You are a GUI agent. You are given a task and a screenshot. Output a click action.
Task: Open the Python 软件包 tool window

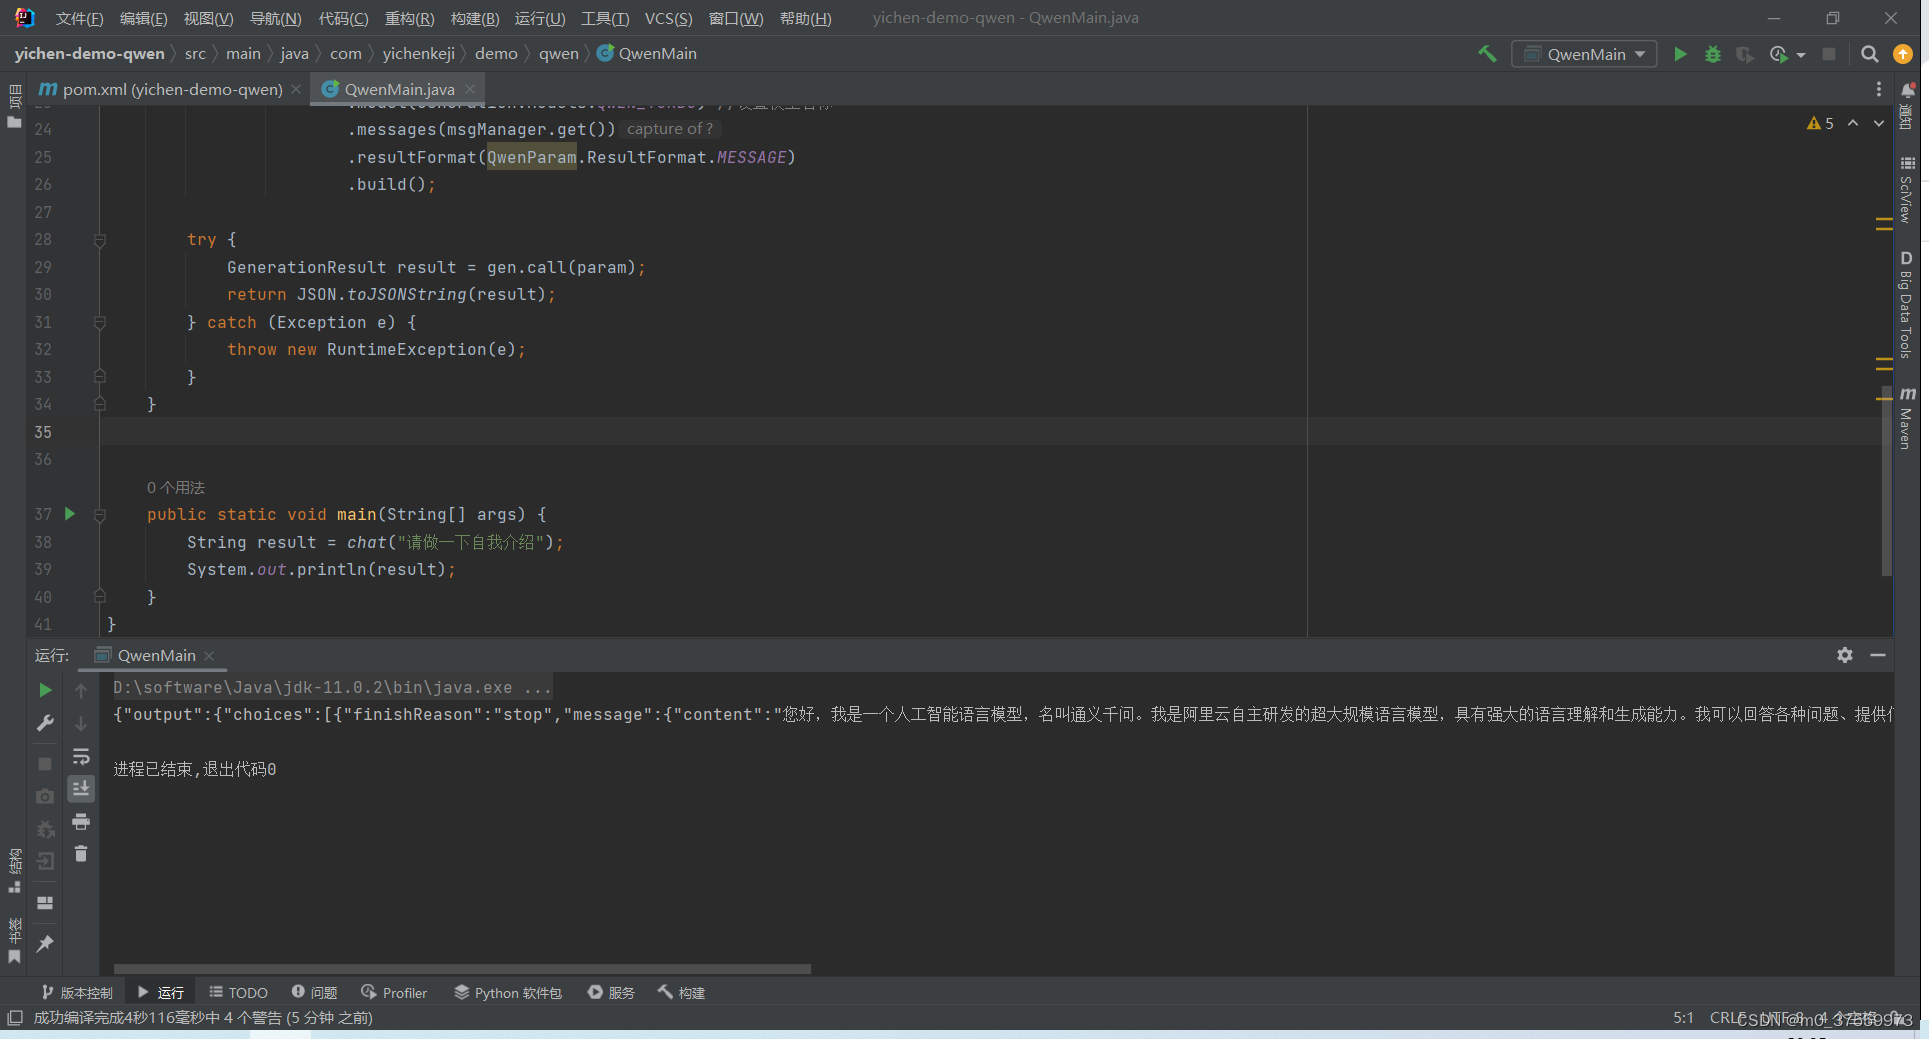508,993
